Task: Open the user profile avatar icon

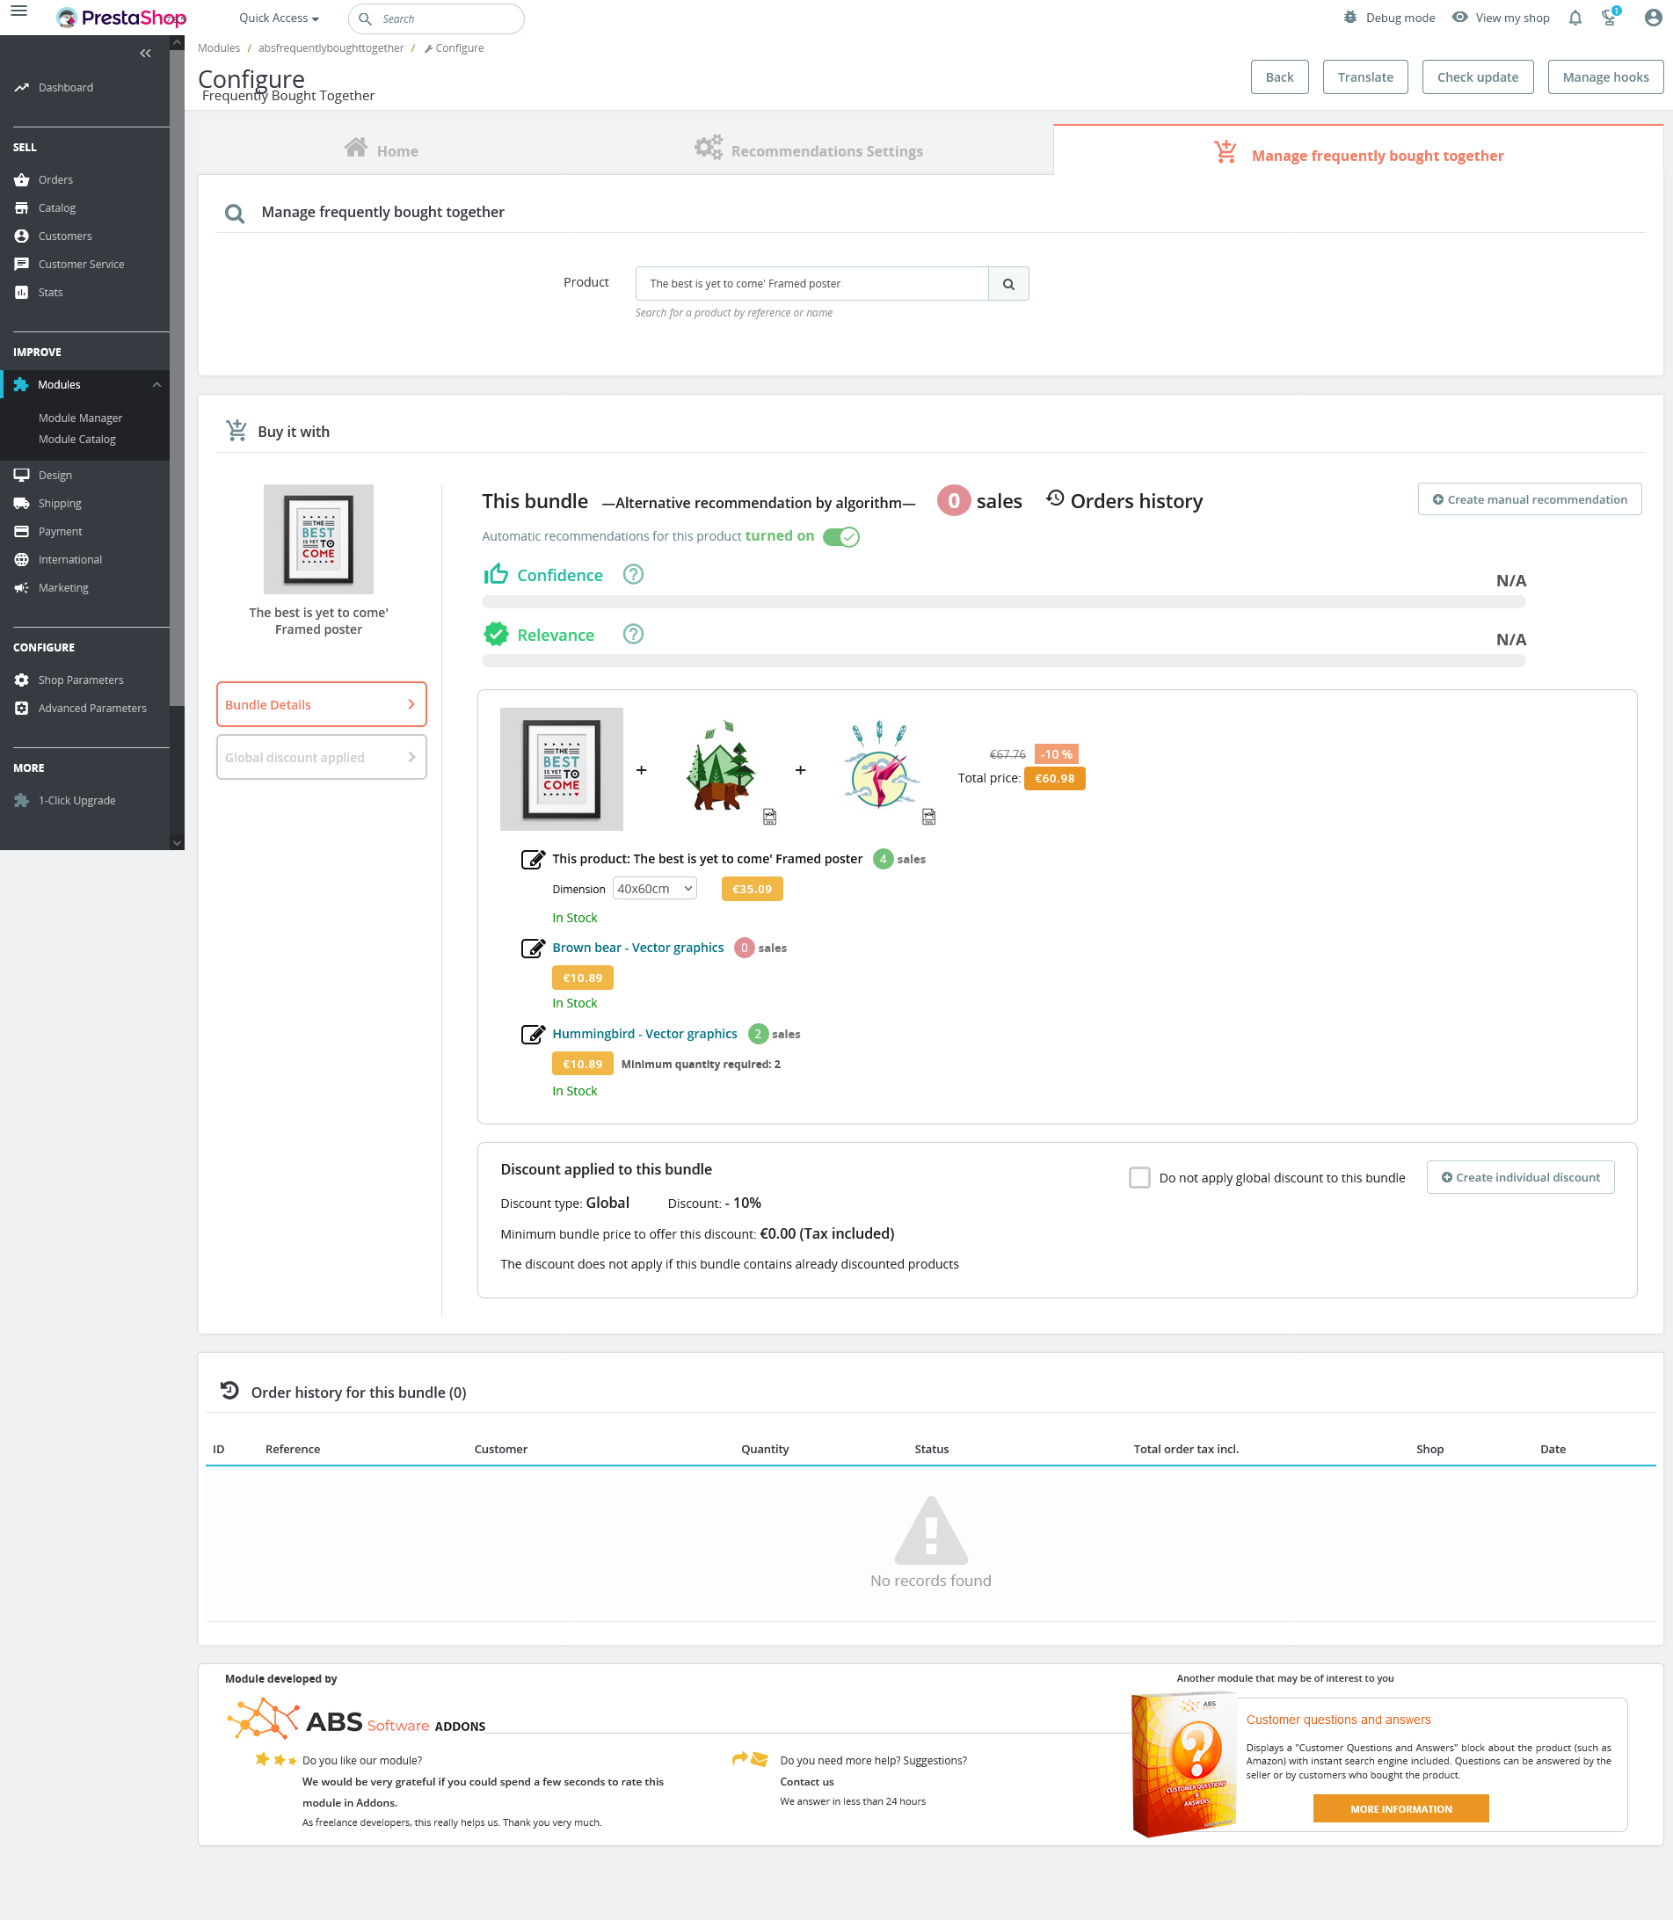Action: point(1653,18)
